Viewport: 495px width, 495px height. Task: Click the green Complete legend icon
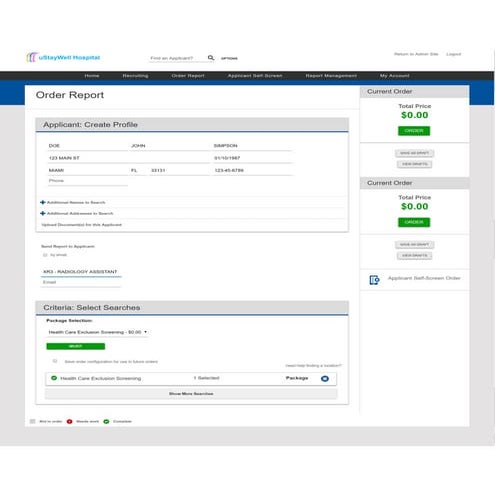[106, 421]
